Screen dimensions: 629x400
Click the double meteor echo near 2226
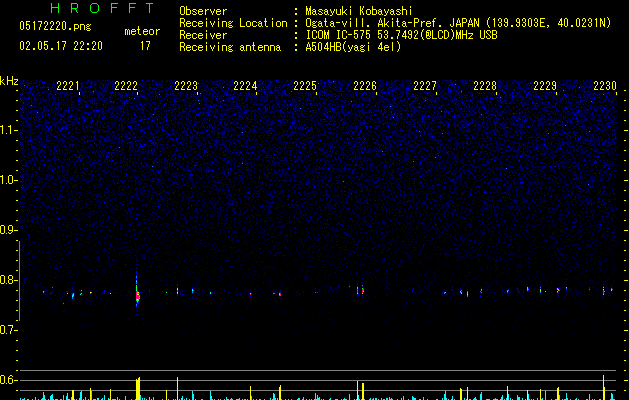pos(360,290)
